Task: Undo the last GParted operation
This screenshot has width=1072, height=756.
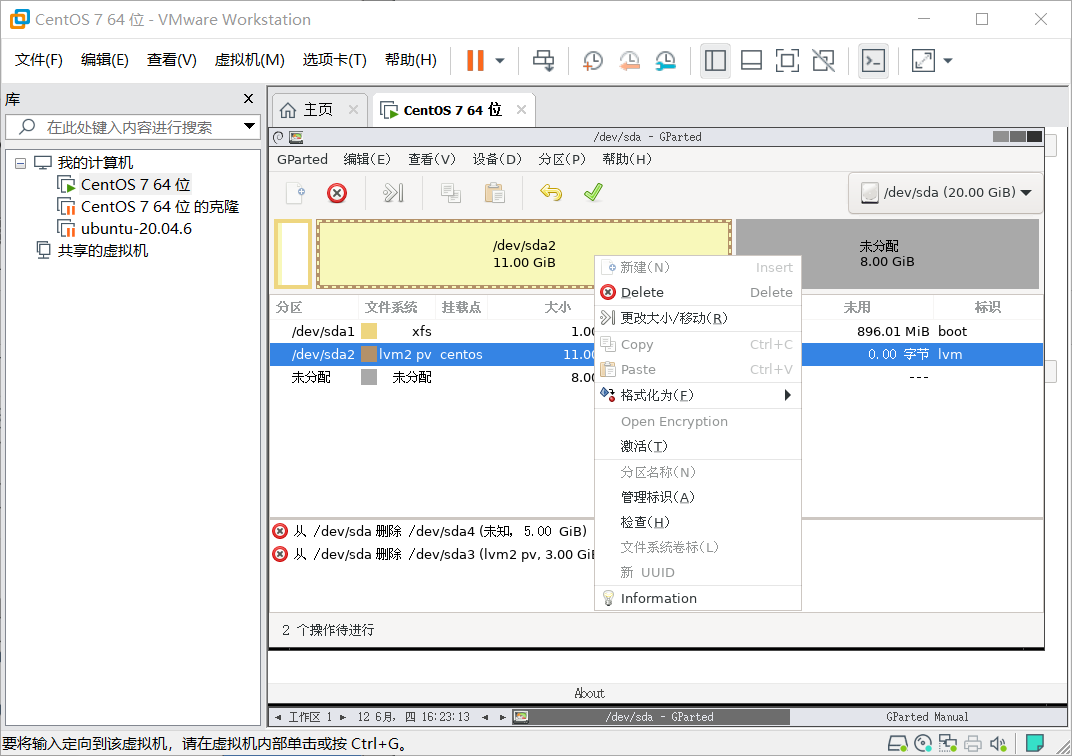Action: point(551,193)
